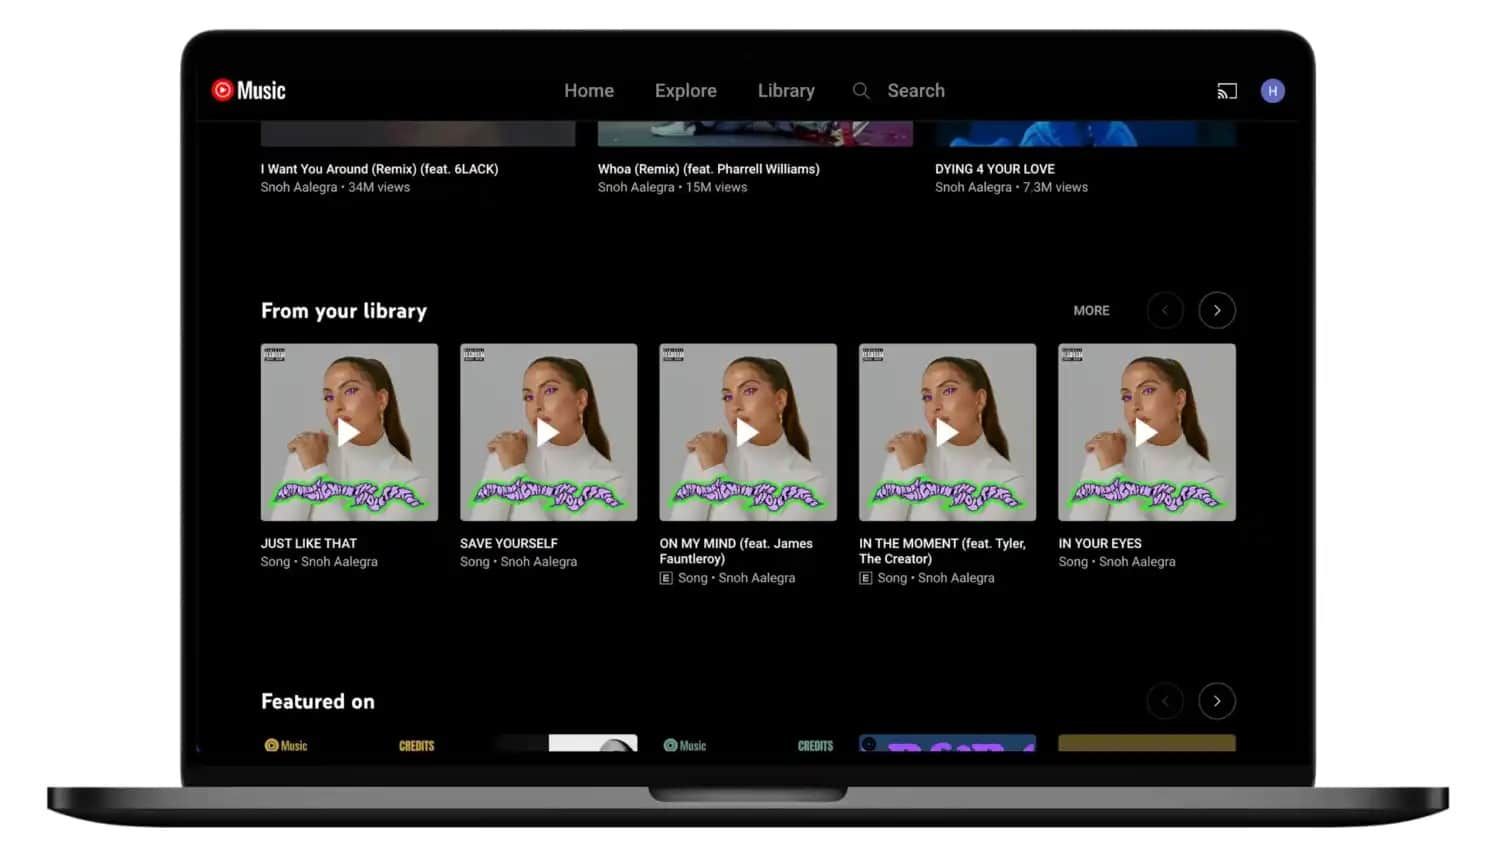
Task: Advance the Featured on carousel forward
Action: pos(1217,700)
